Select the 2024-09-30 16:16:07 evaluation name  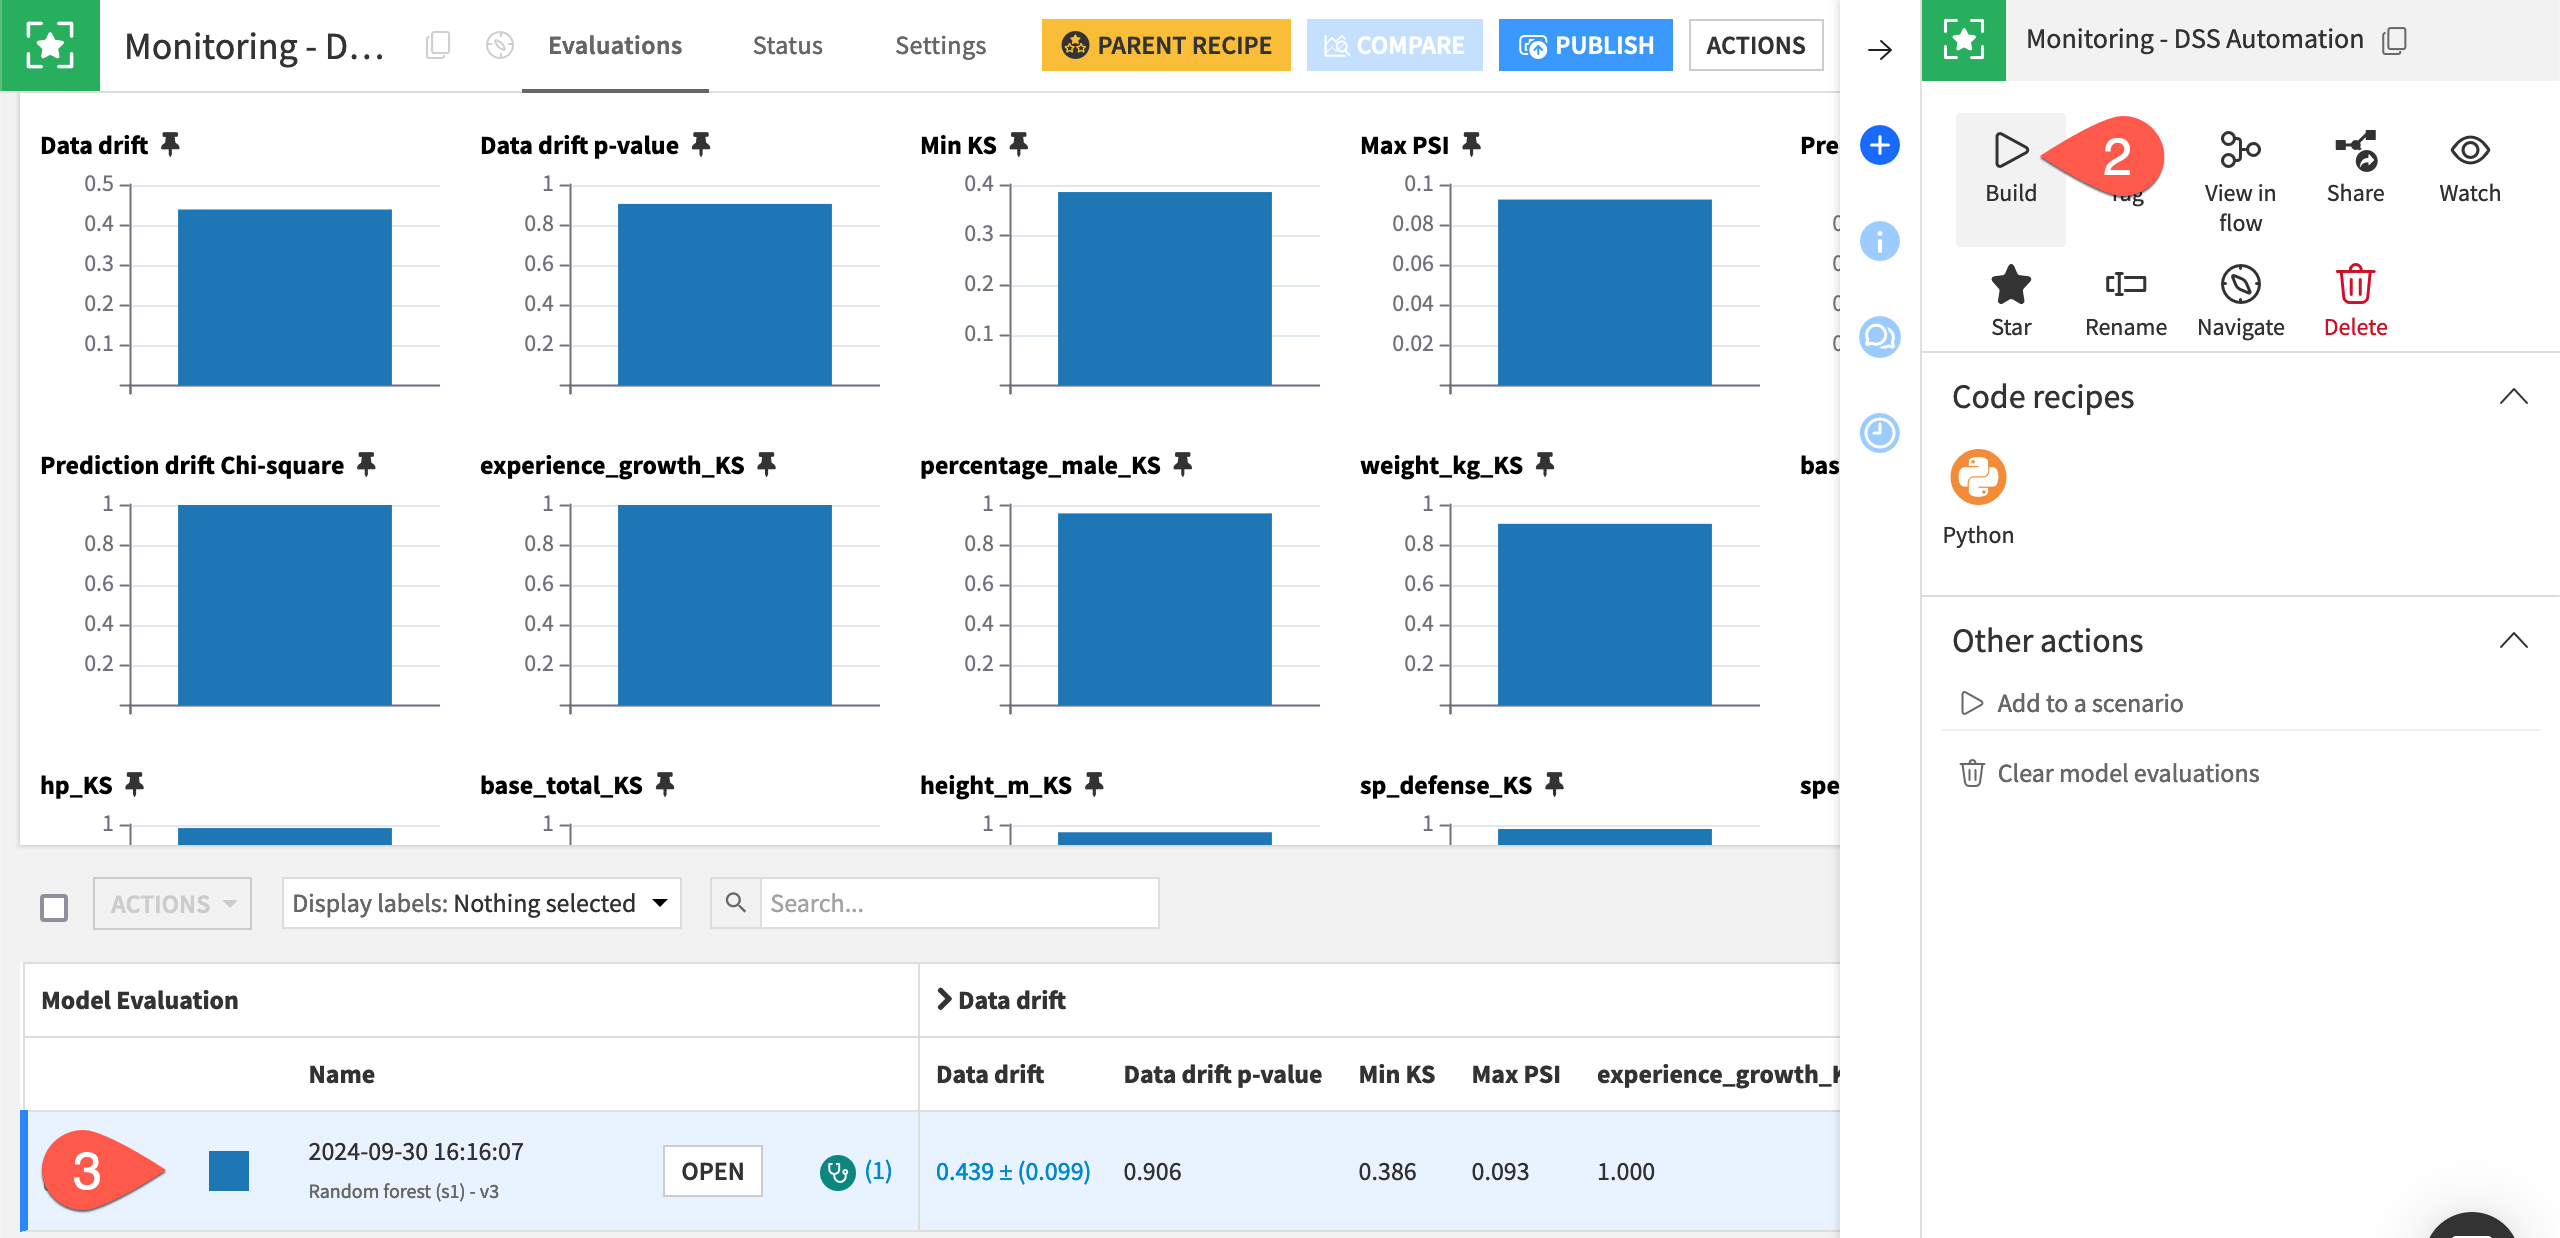click(x=416, y=1152)
